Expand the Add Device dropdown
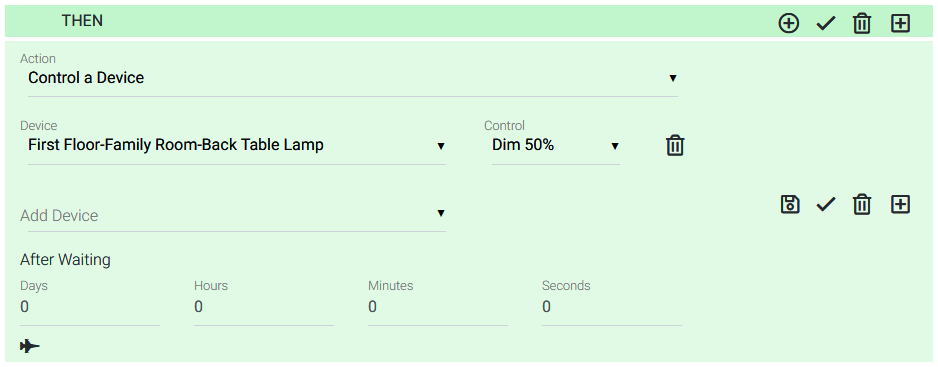 tap(233, 215)
